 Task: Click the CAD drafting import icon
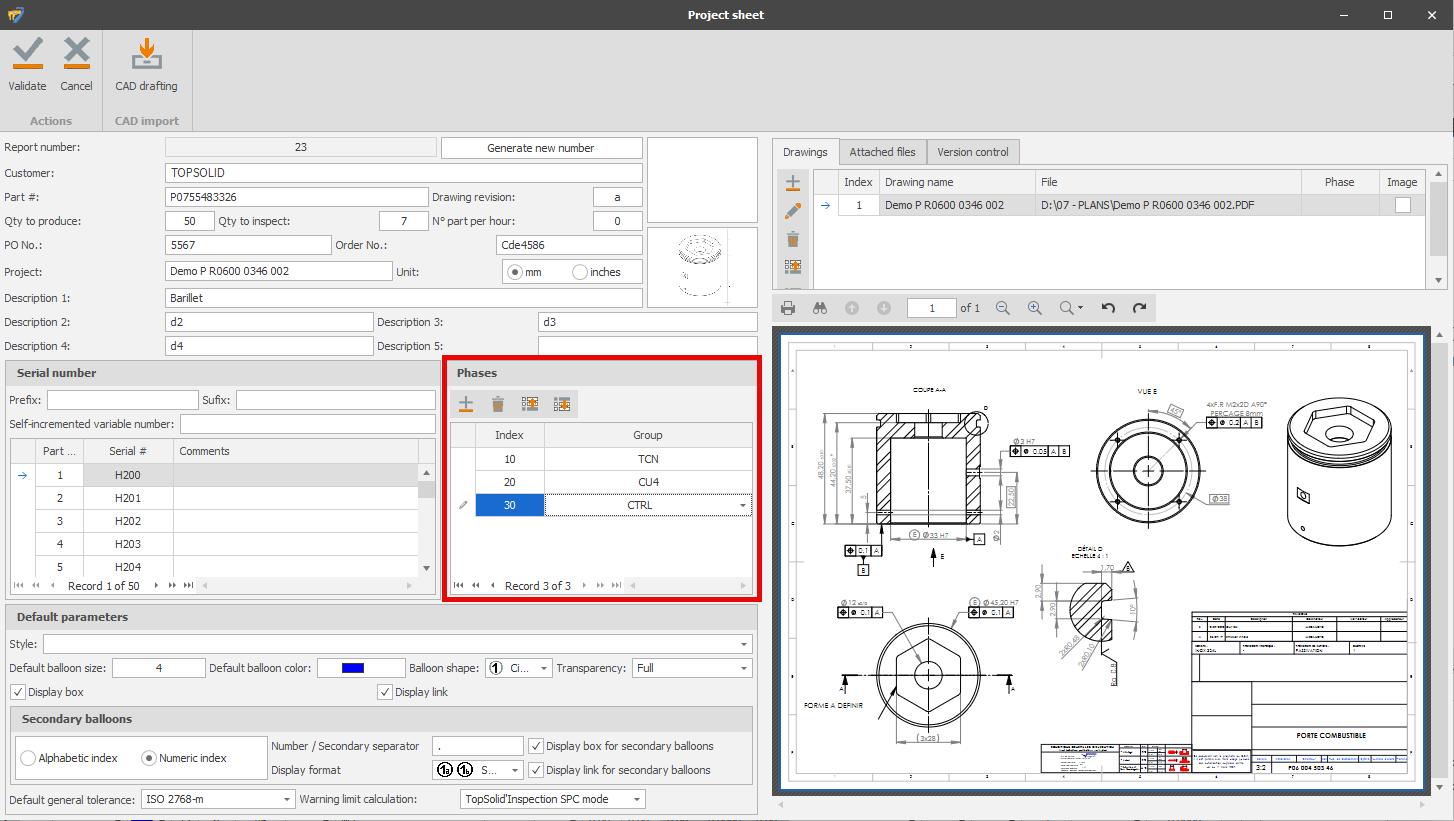(x=146, y=55)
